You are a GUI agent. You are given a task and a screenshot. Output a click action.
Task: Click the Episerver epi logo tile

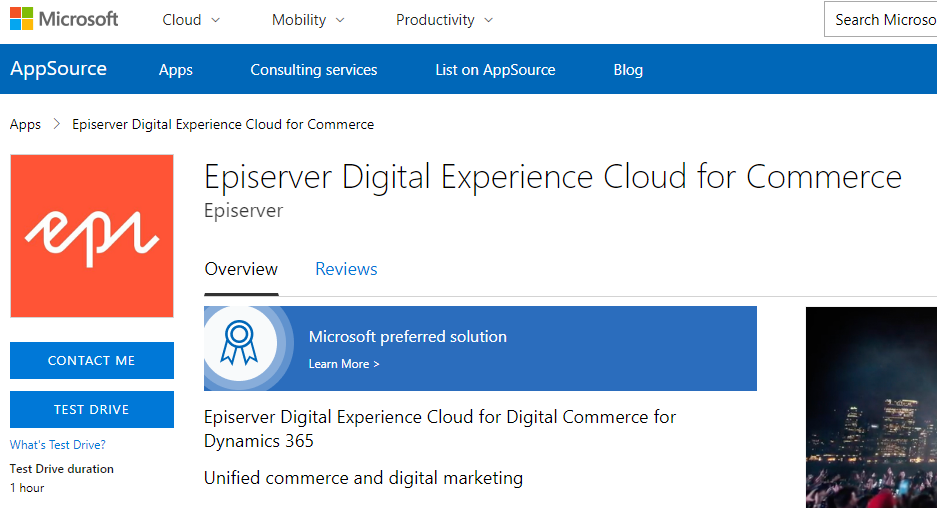(92, 236)
